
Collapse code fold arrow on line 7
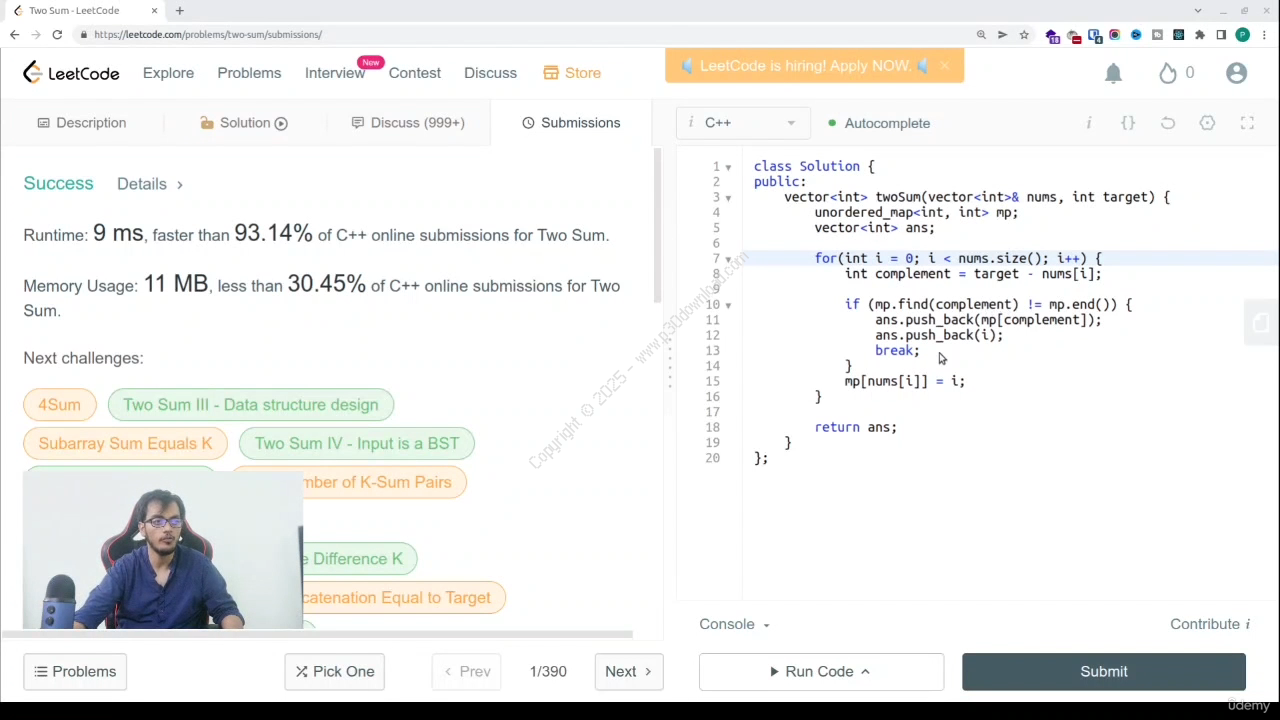(x=728, y=259)
